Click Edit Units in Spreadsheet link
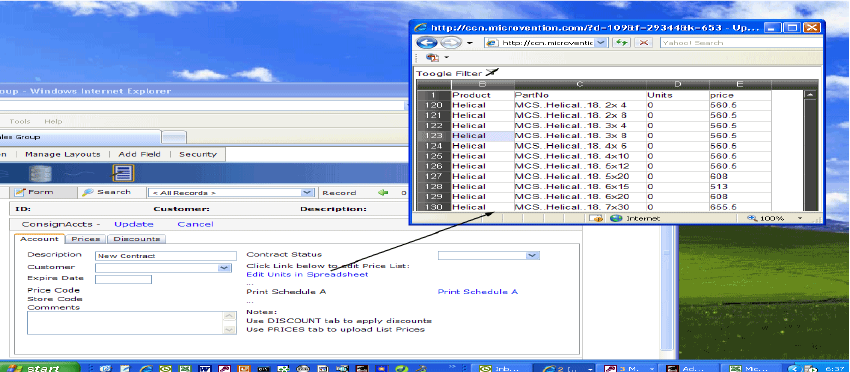850x372 pixels. tap(307, 274)
